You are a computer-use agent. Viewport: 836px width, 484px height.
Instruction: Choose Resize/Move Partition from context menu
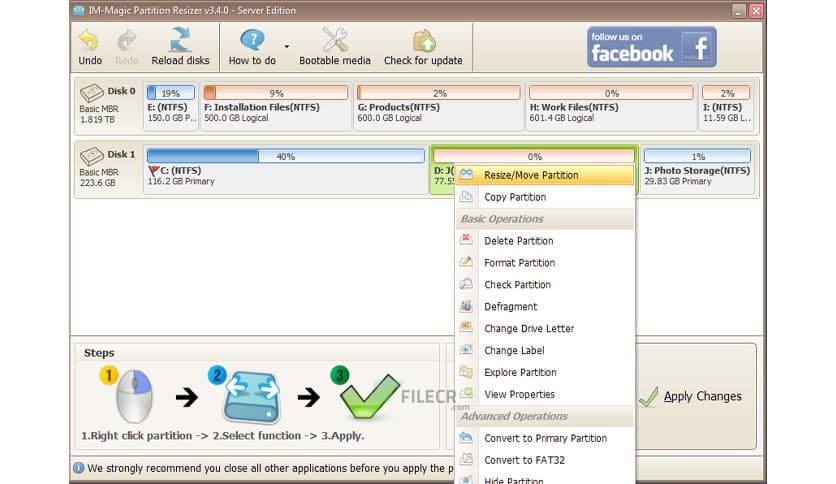pyautogui.click(x=545, y=175)
